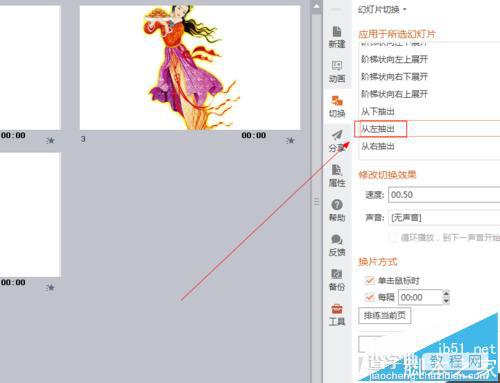
Task: Click the 排练当前页 button
Action: [385, 315]
